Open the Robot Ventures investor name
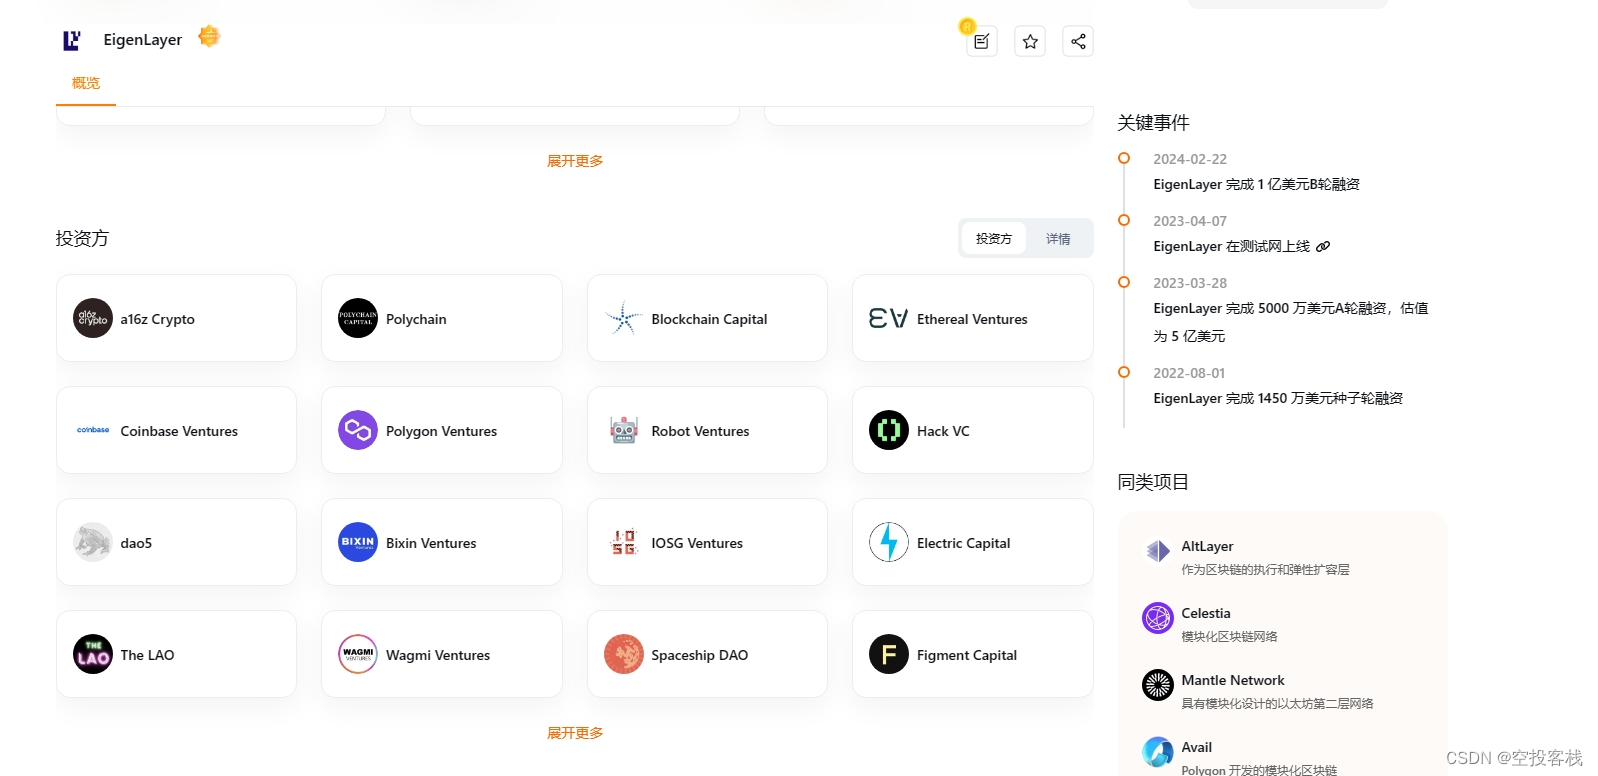Image resolution: width=1598 pixels, height=776 pixels. (x=700, y=431)
